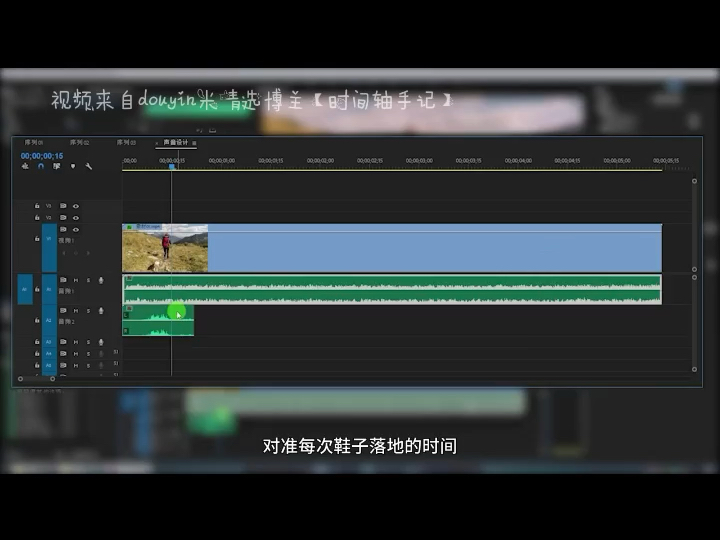
Task: Click ruler at 00;00;04;00 mark
Action: click(518, 161)
